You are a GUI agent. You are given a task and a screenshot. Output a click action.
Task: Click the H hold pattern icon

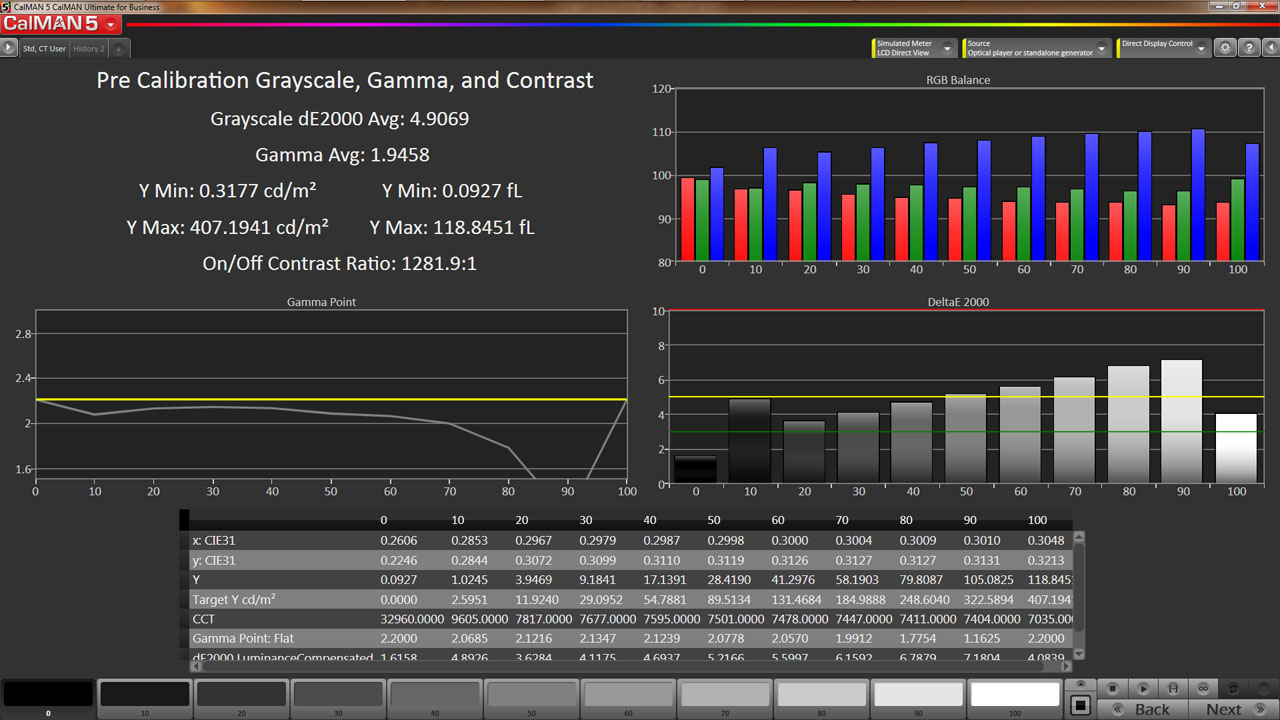[1173, 688]
